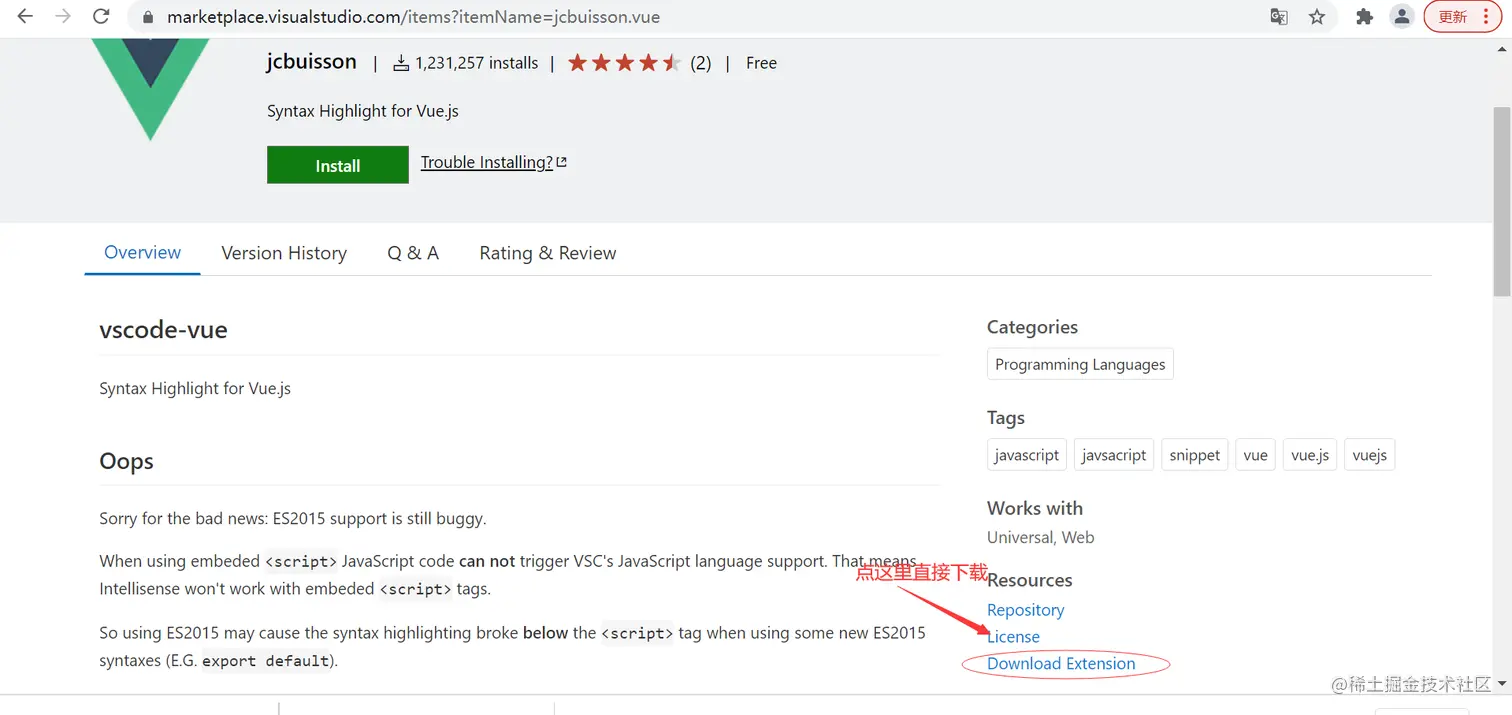Open the License link
Screen dimensions: 1512x715
coord(1013,637)
